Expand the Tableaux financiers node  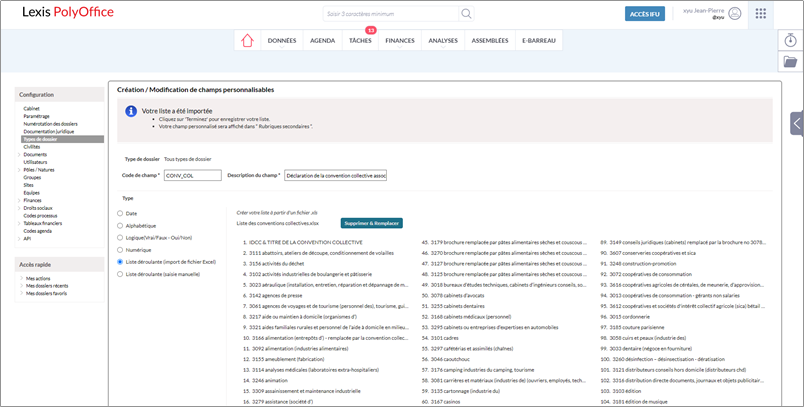tap(19, 223)
